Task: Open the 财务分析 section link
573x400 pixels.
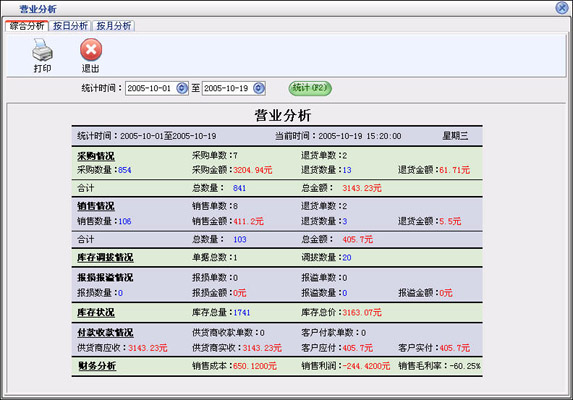Action: [97, 366]
